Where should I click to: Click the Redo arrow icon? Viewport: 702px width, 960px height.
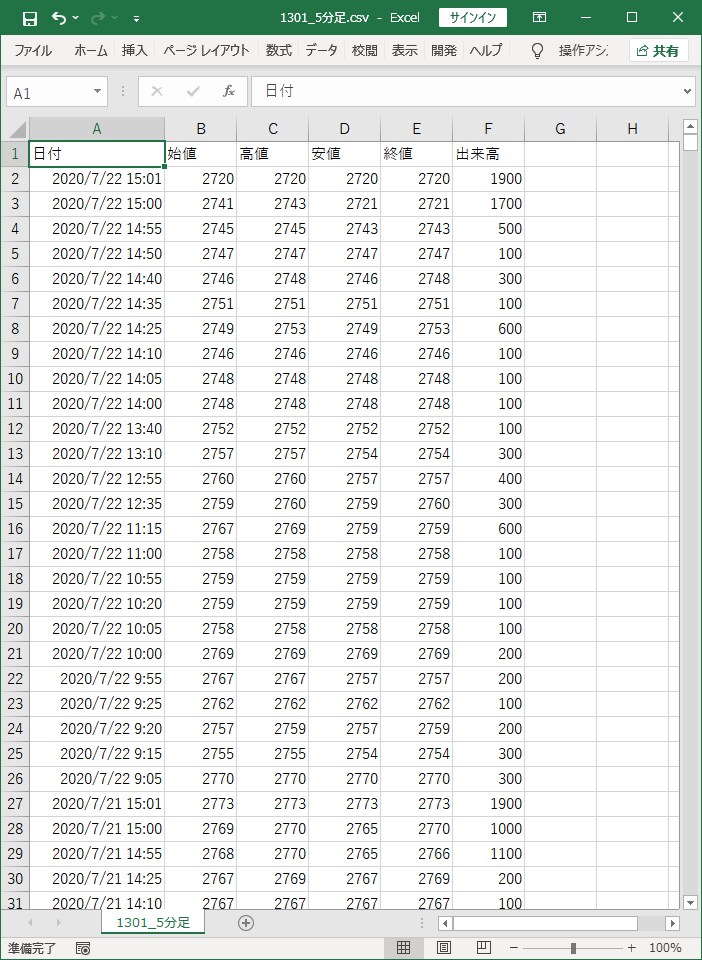point(97,18)
